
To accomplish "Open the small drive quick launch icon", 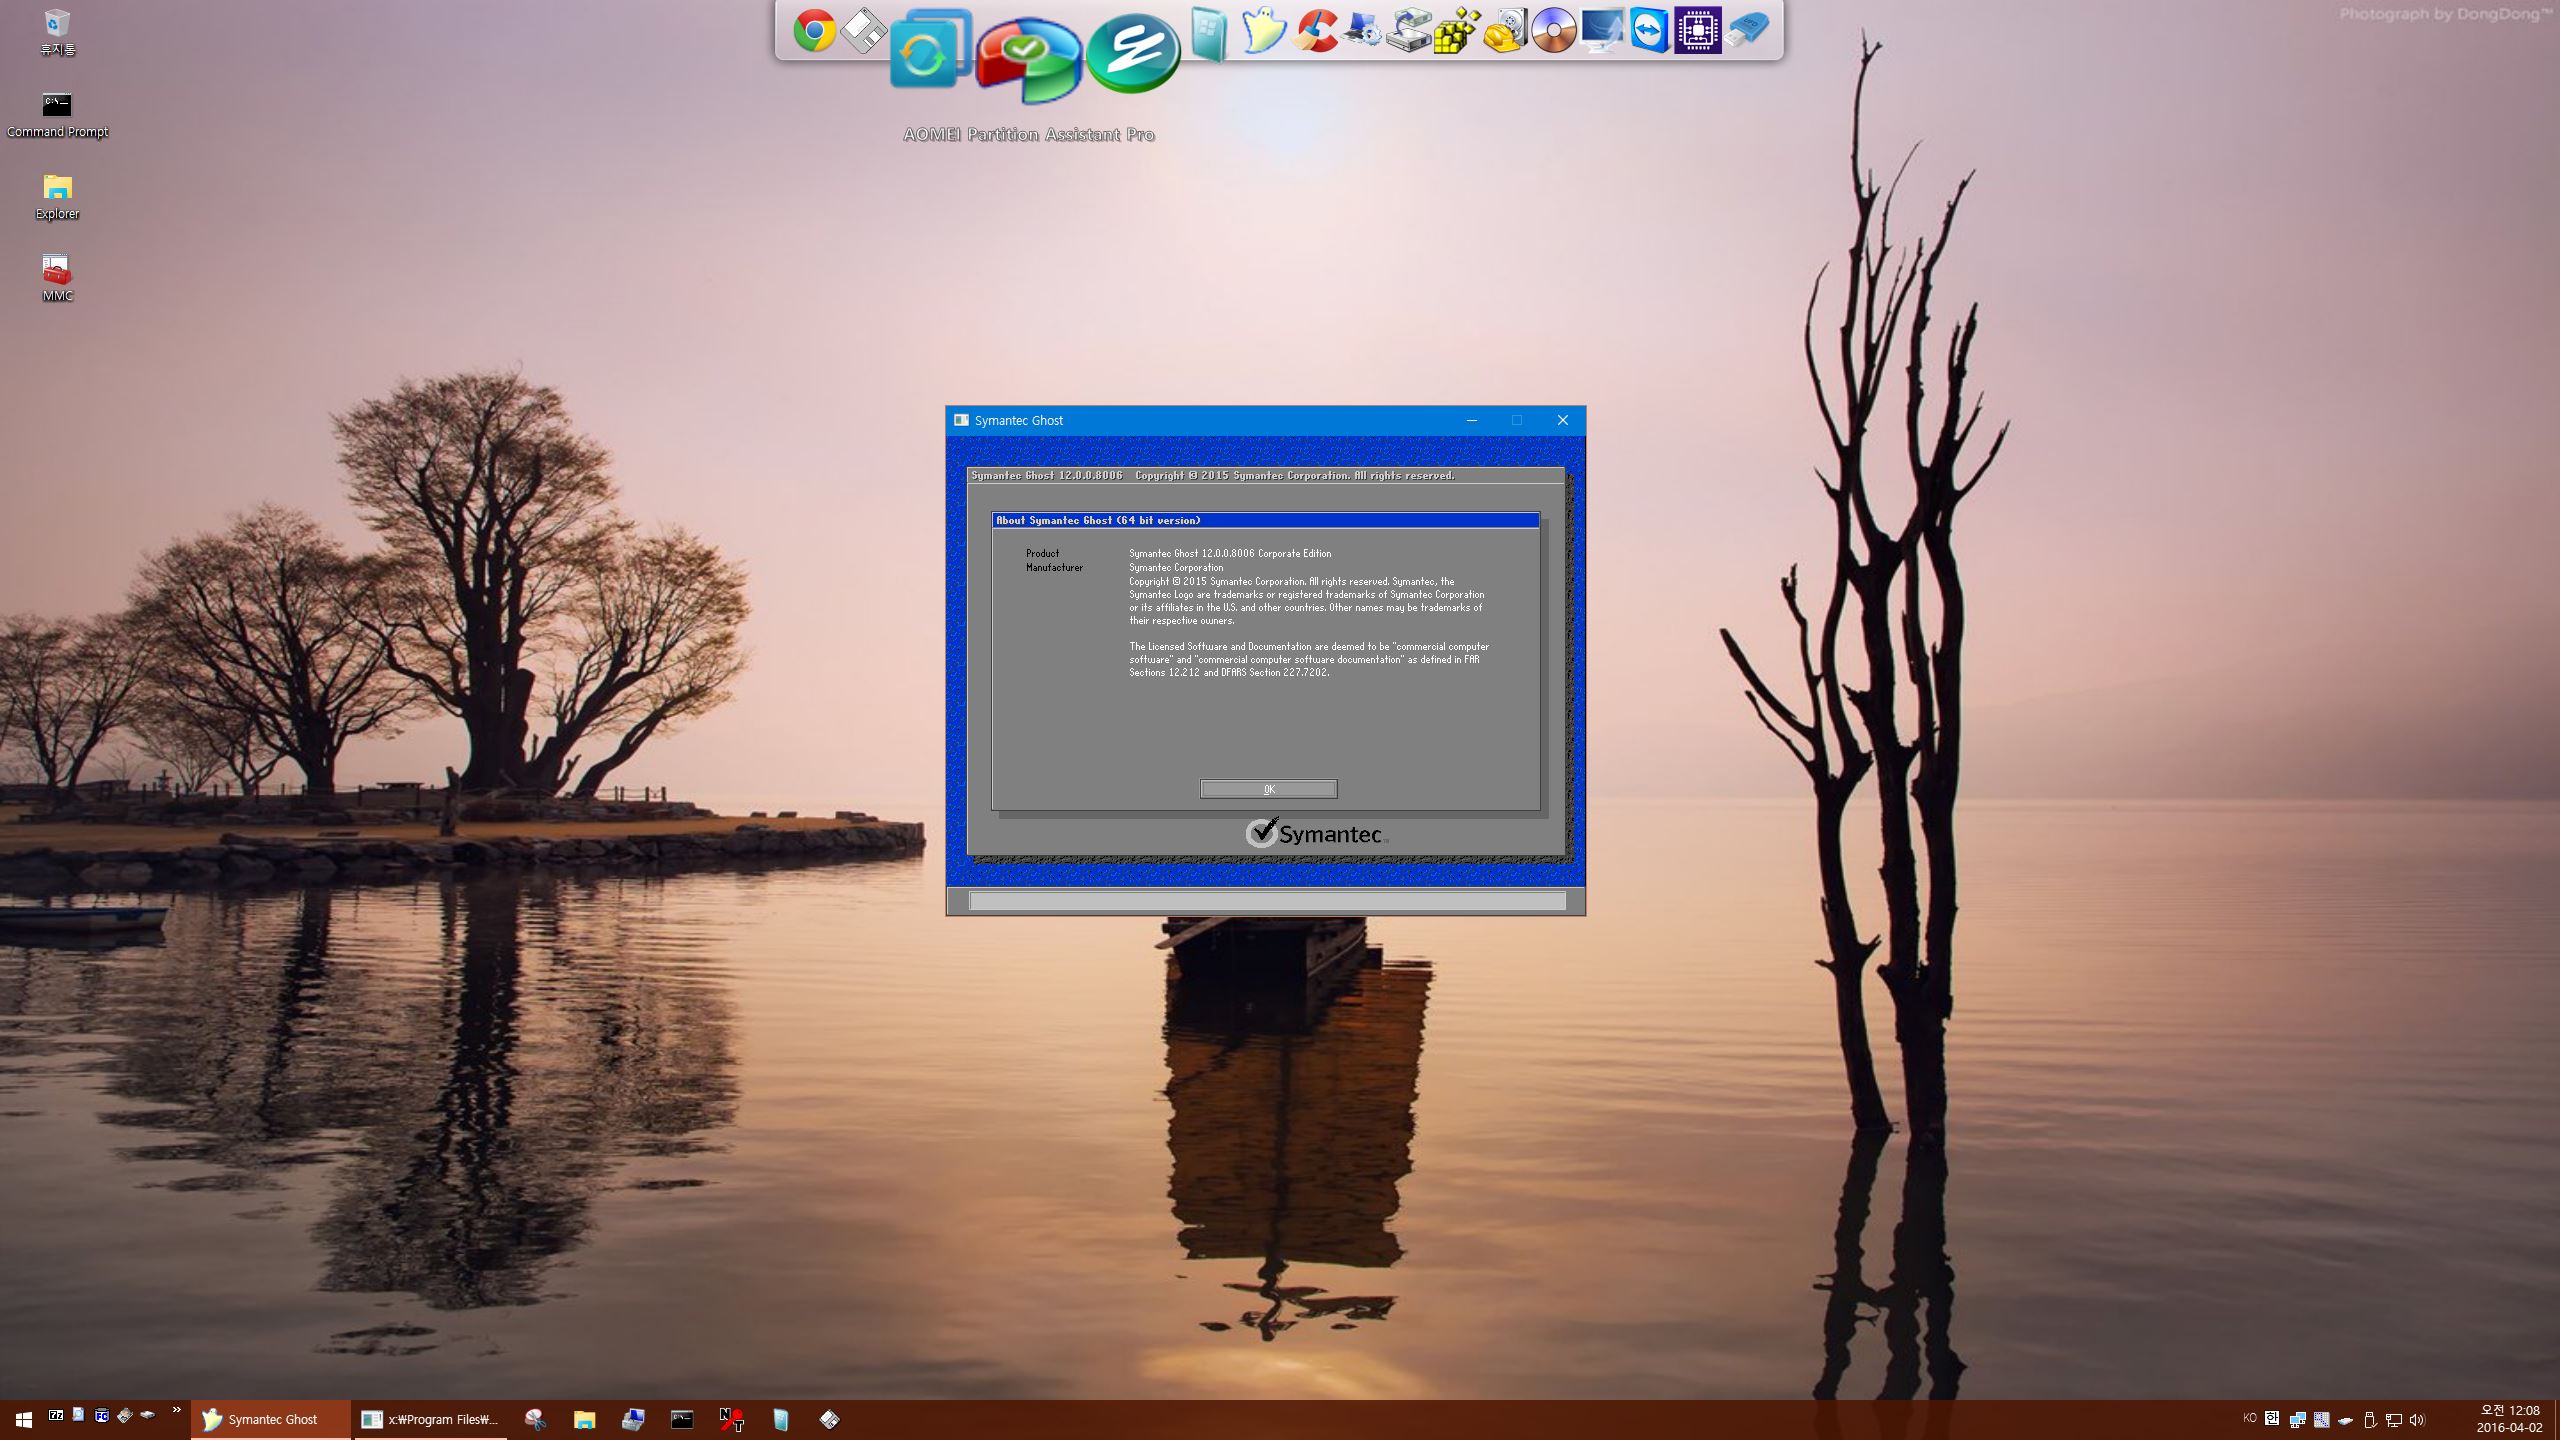I will (x=147, y=1415).
